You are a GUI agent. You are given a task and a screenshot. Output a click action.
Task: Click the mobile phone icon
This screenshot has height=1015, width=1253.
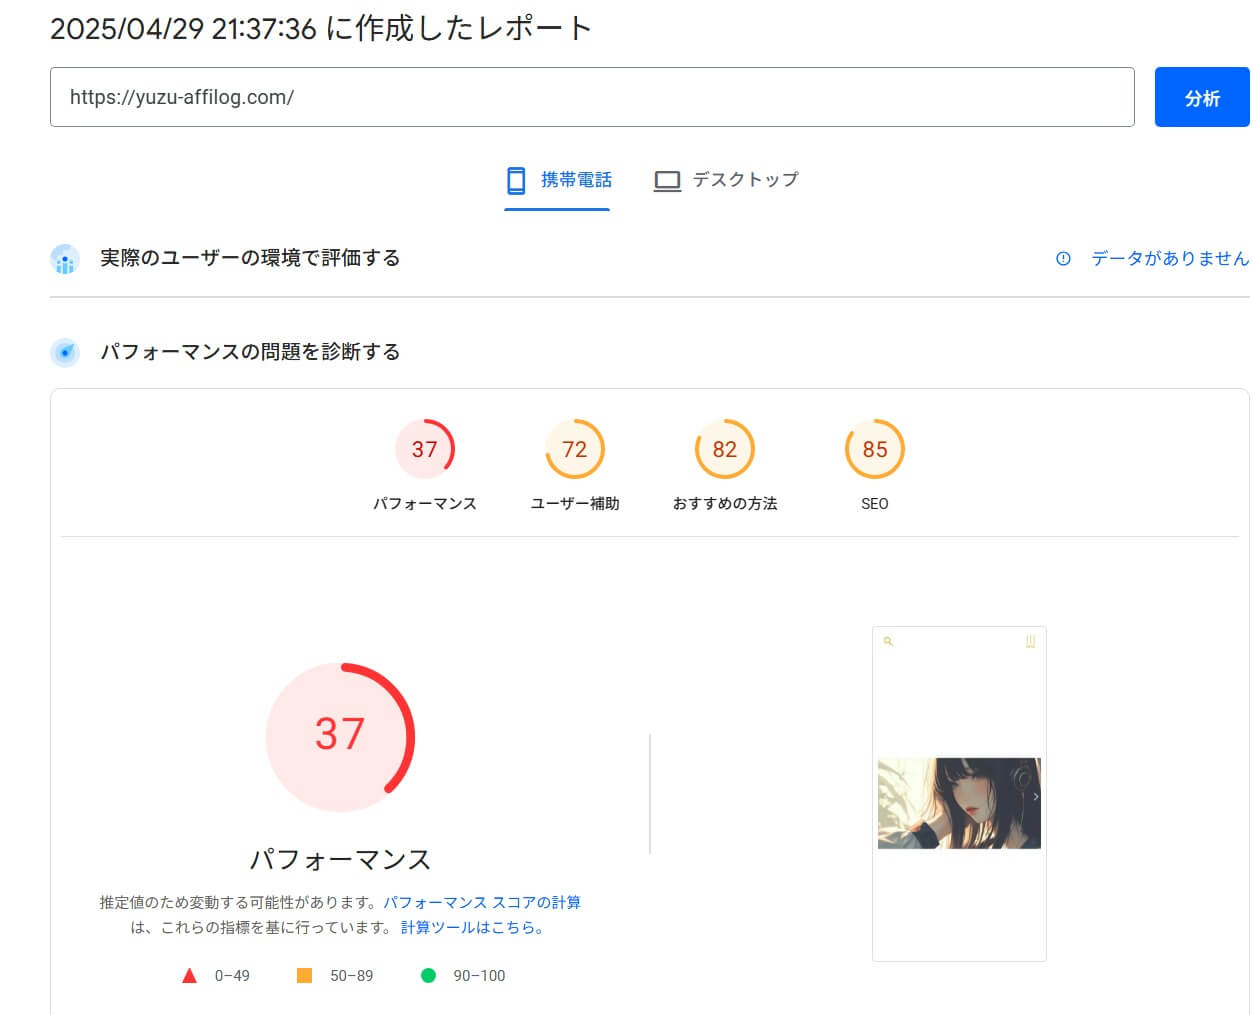coord(516,181)
